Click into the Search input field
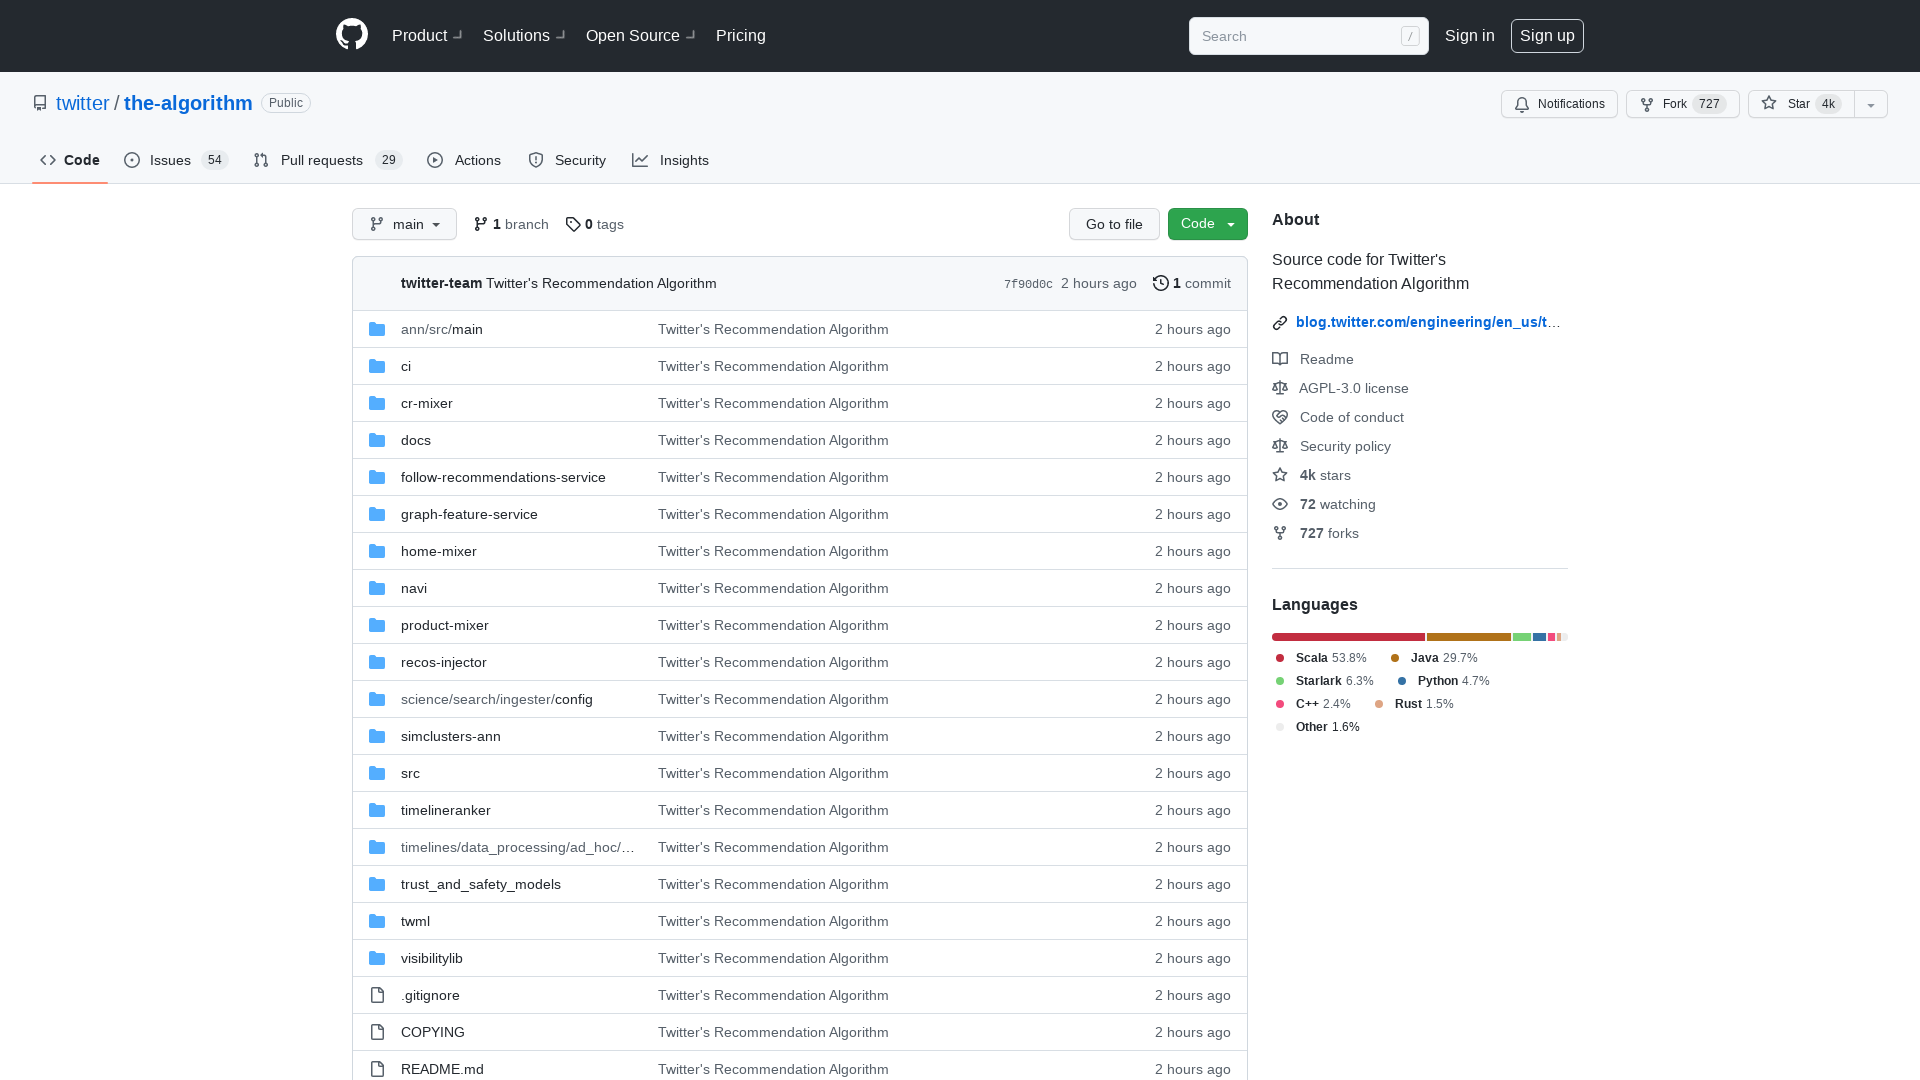Screen dimensions: 1920x1080 (1309, 36)
